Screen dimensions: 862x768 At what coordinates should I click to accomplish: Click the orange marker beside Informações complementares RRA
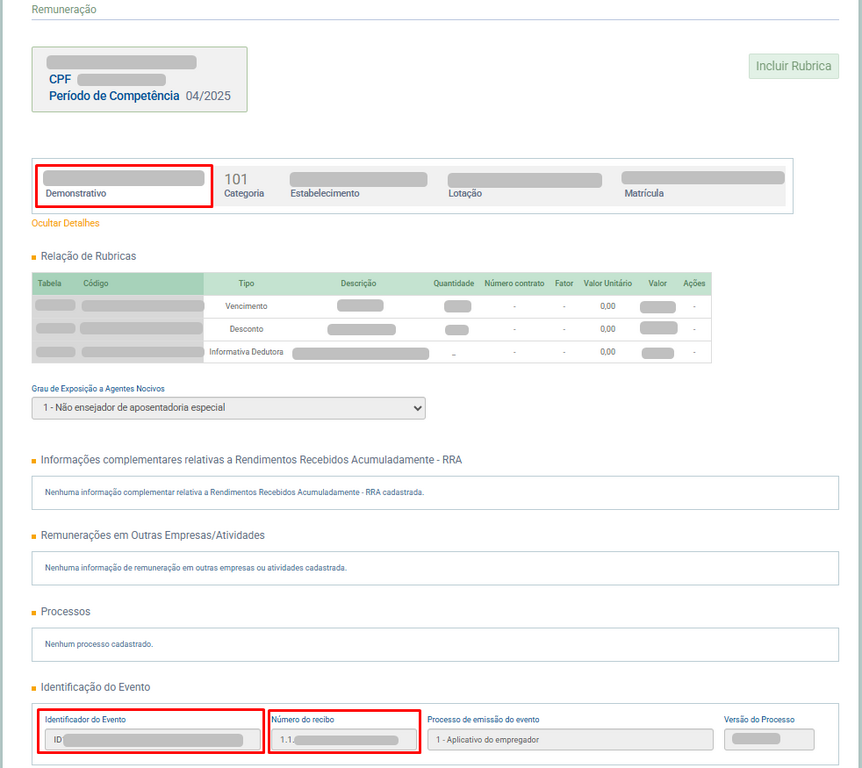[34, 461]
